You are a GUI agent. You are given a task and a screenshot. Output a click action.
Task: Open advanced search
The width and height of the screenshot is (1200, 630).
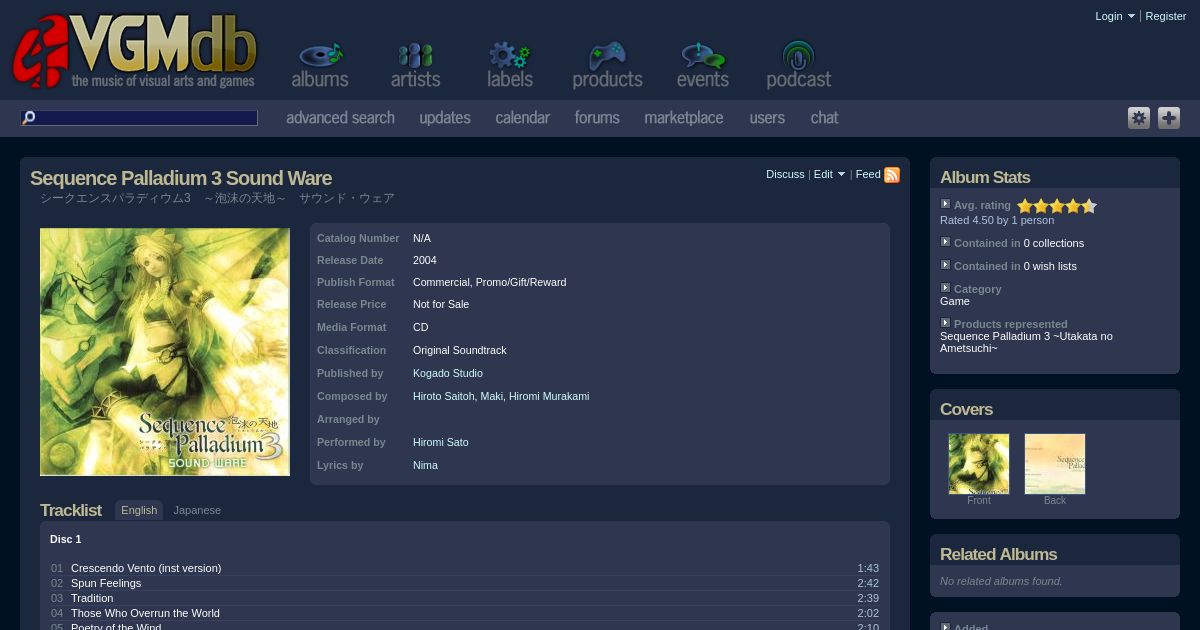click(x=340, y=118)
